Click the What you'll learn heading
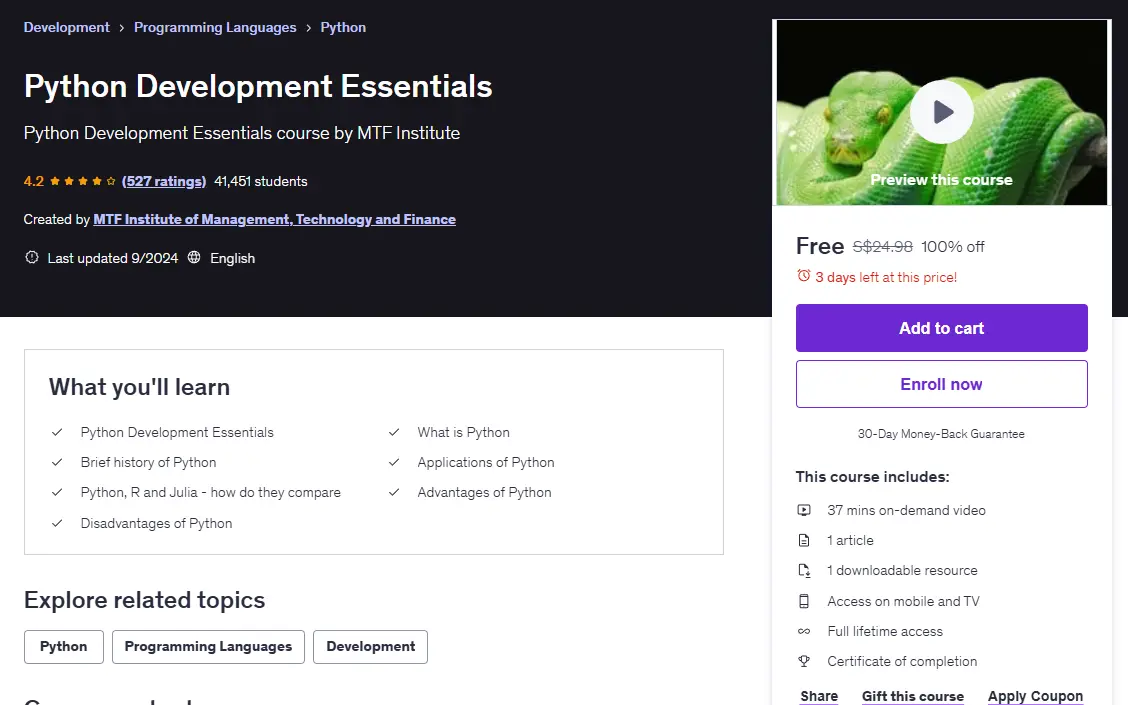1128x705 pixels. 140,387
